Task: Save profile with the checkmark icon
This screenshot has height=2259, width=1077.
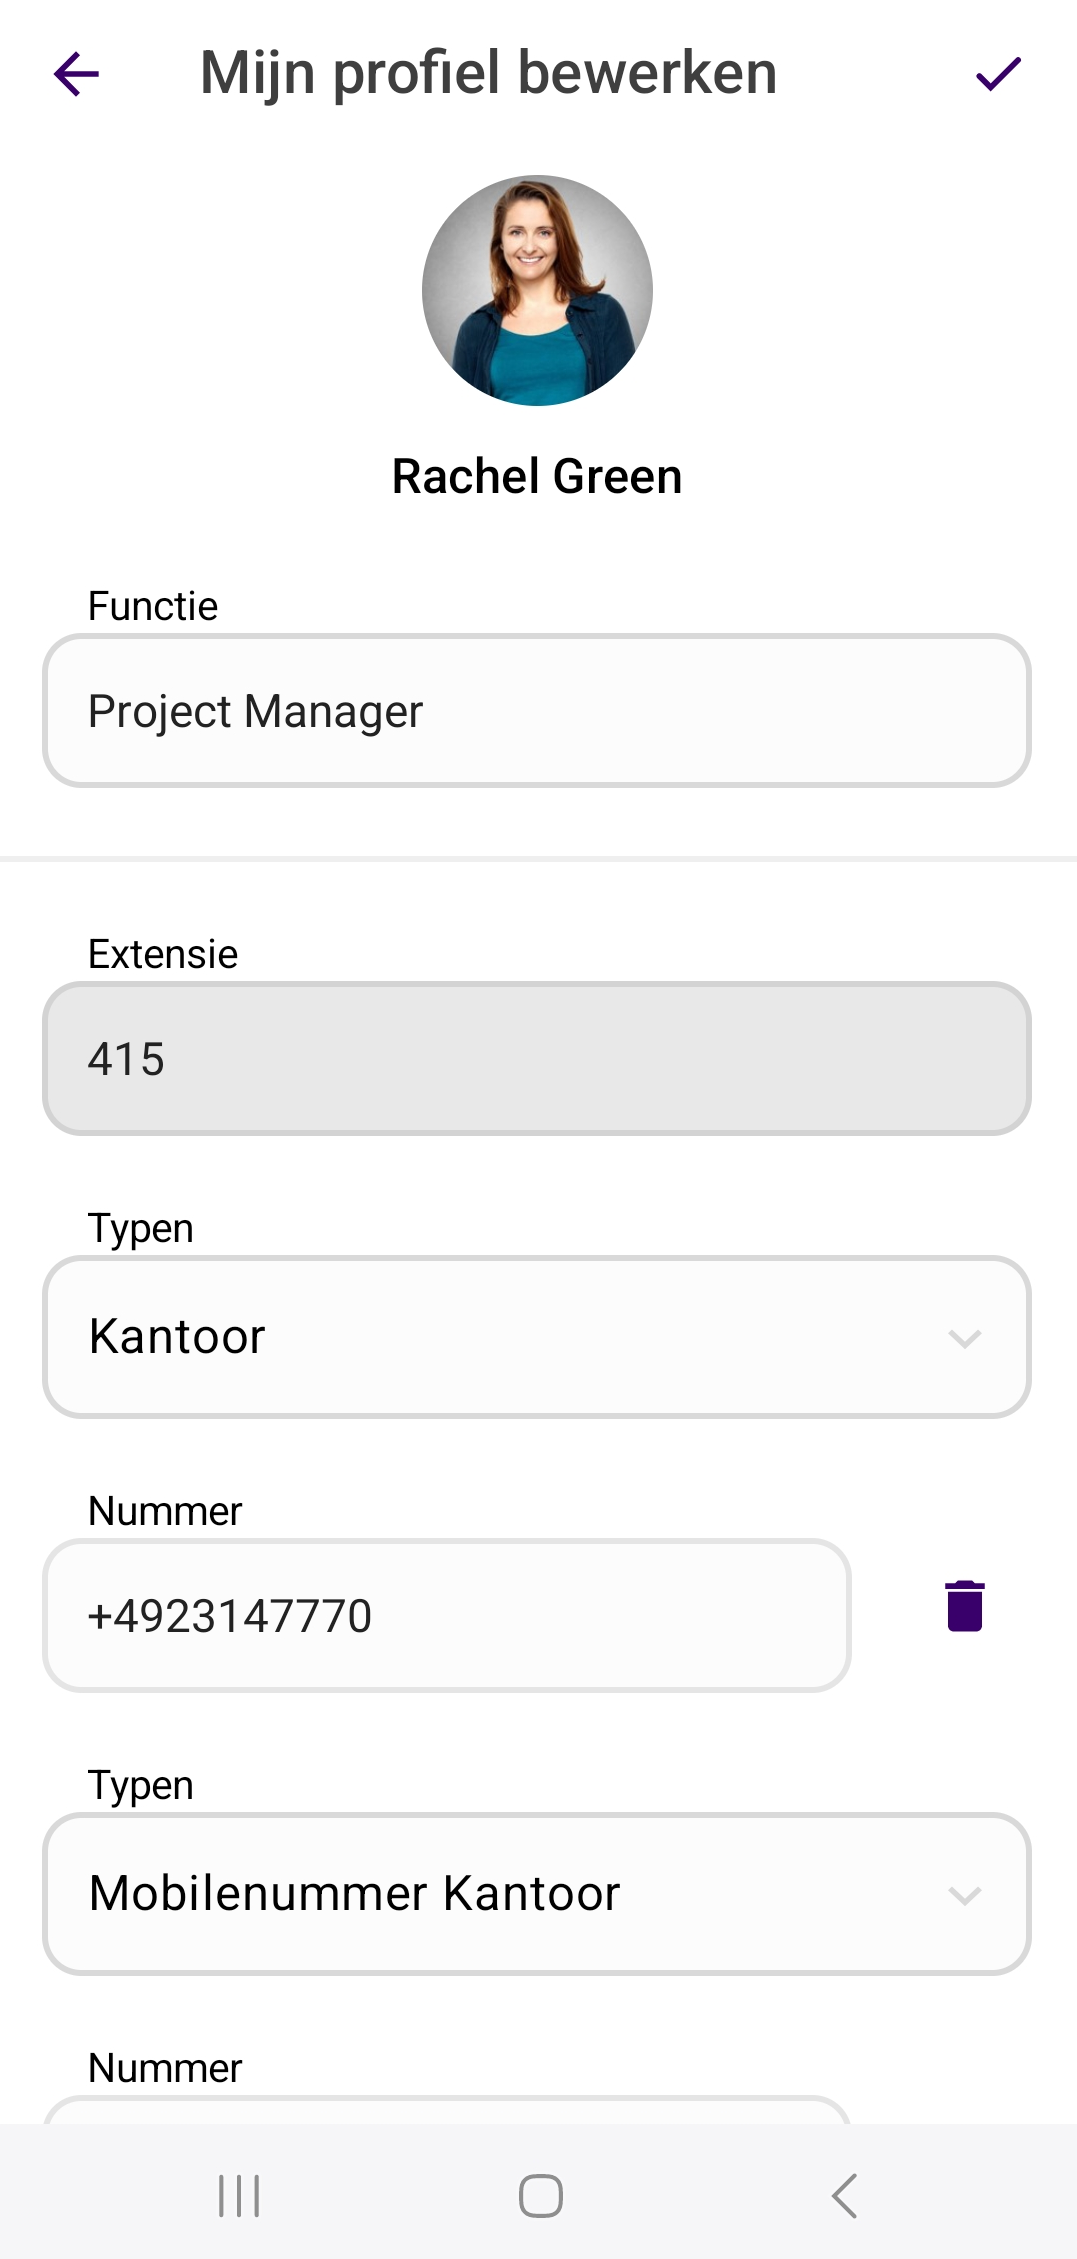Action: (998, 74)
